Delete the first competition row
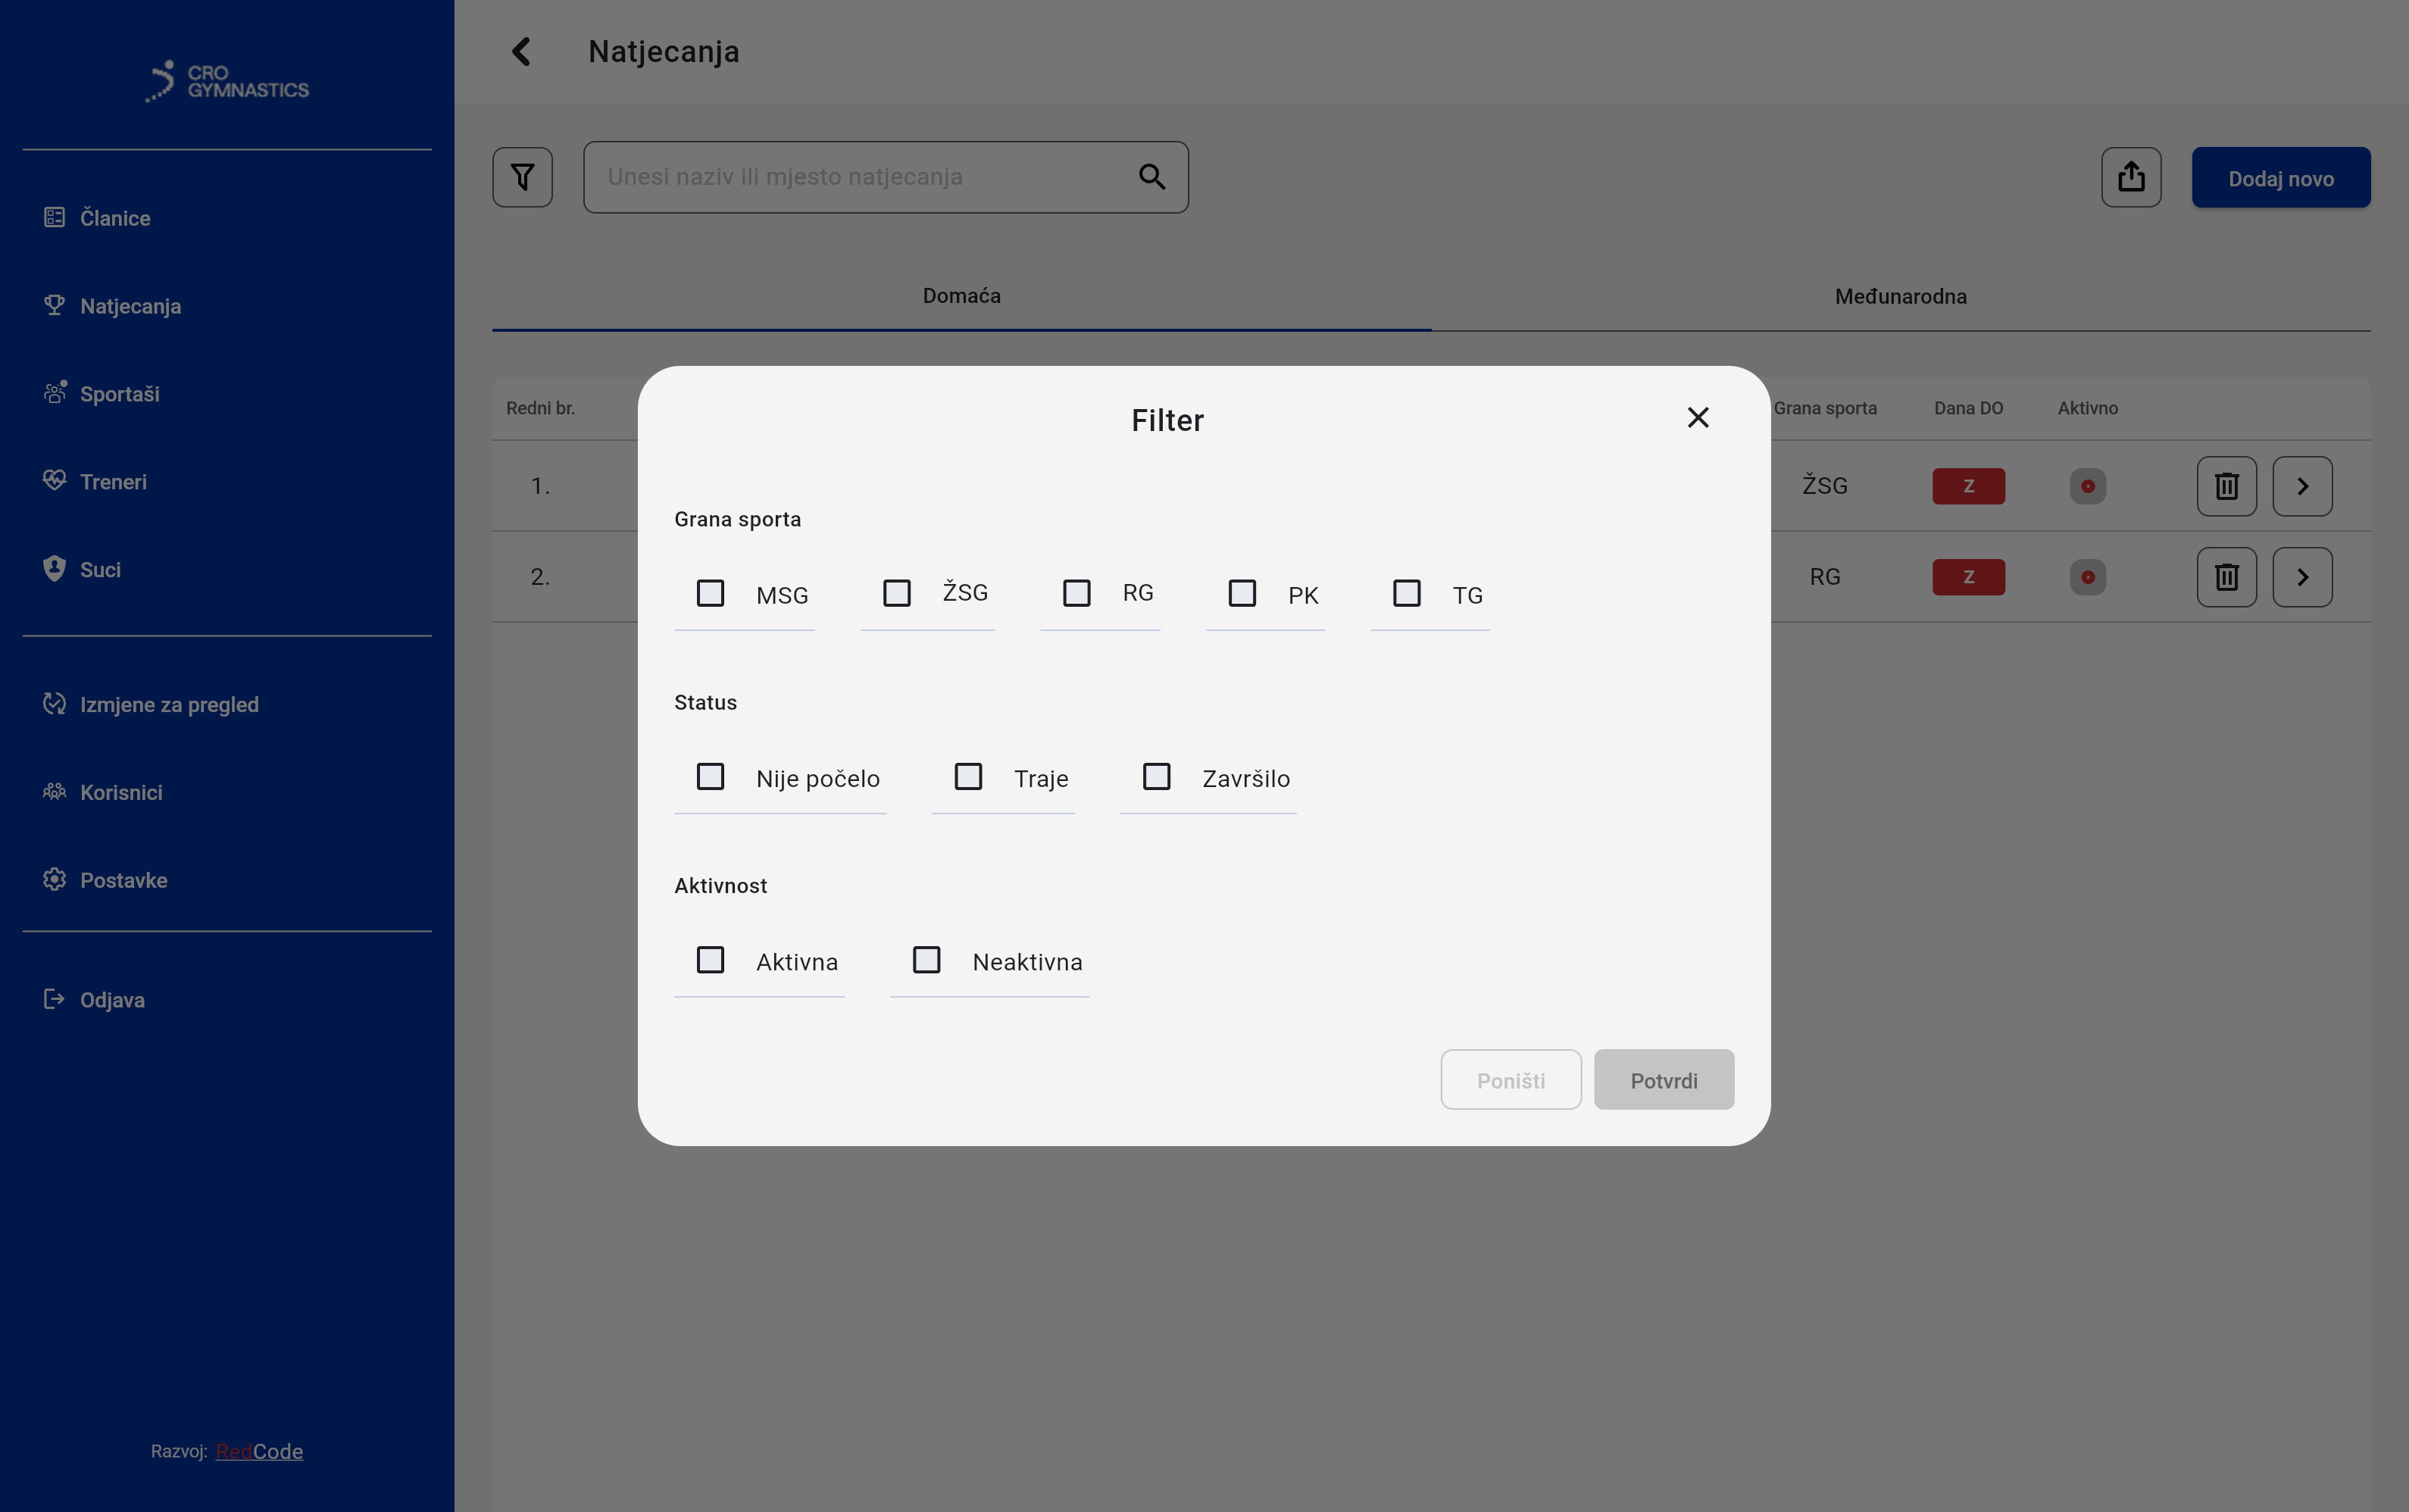 coord(2226,486)
